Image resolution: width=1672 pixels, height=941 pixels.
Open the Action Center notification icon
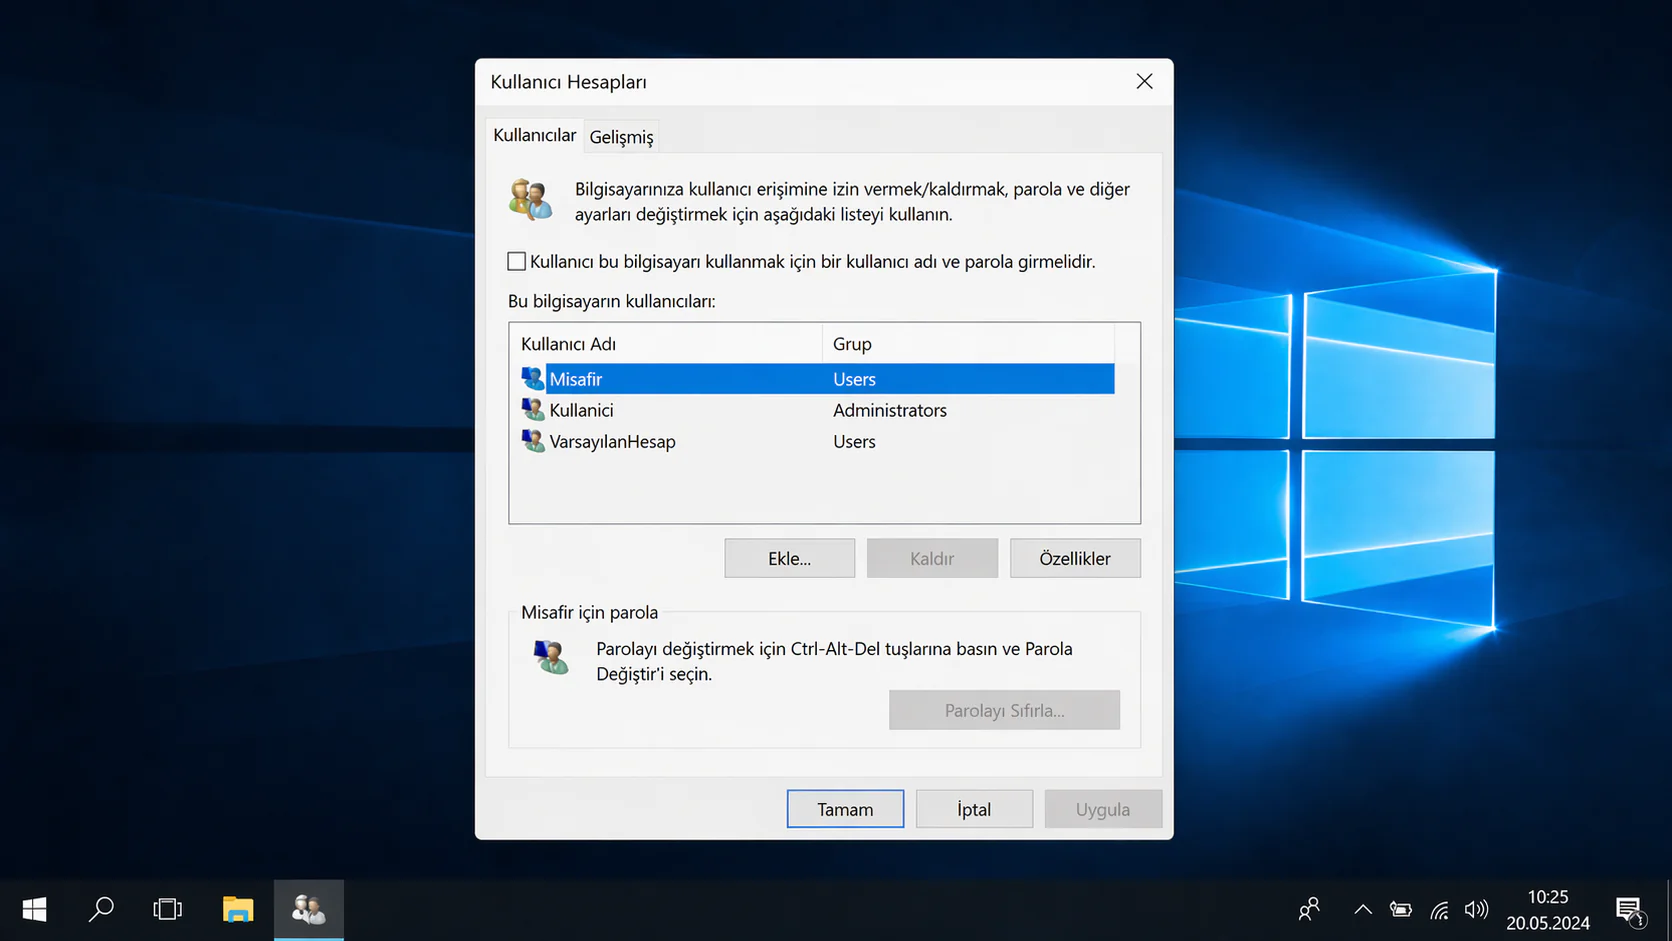click(x=1629, y=909)
